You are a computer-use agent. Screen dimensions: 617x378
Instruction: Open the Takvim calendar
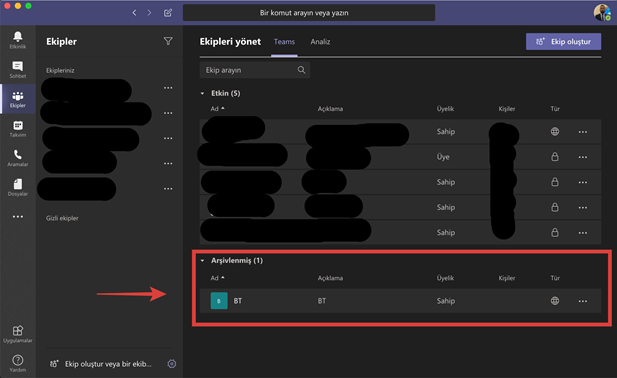tap(18, 128)
